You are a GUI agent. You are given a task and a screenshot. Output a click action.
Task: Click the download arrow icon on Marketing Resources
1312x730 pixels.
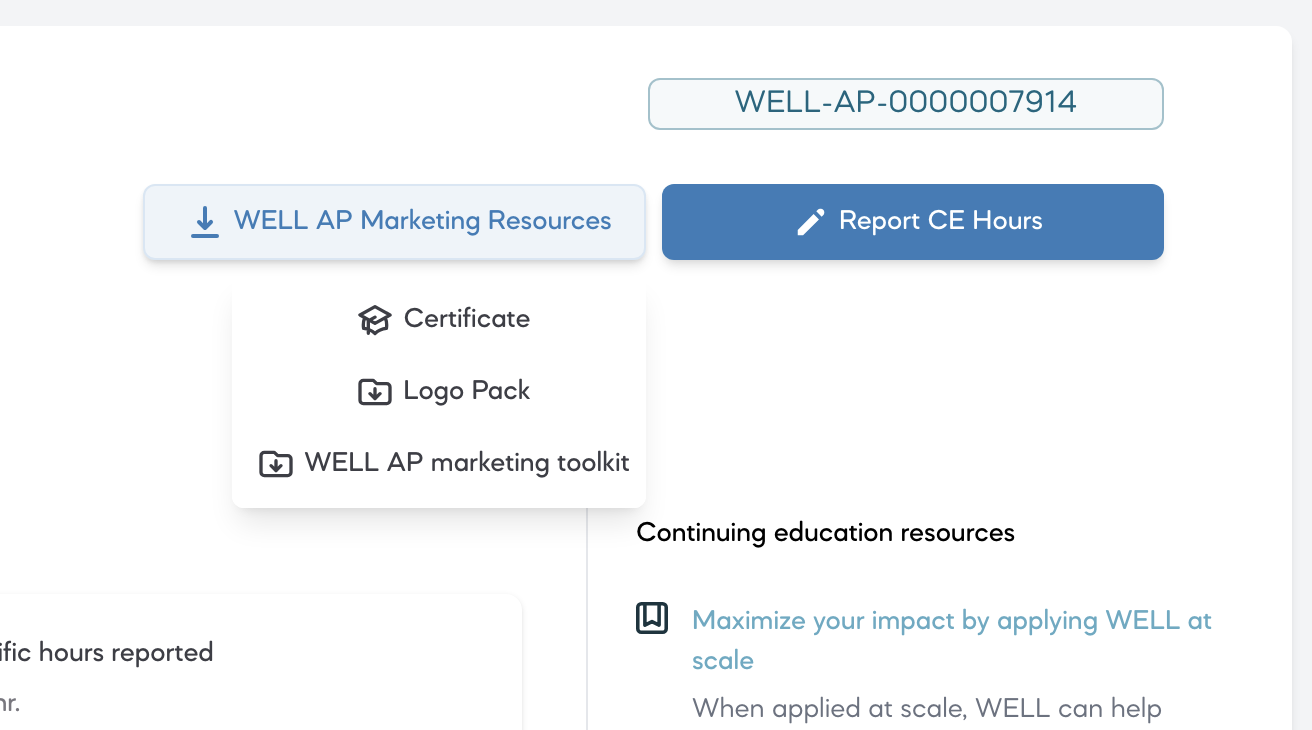point(204,222)
